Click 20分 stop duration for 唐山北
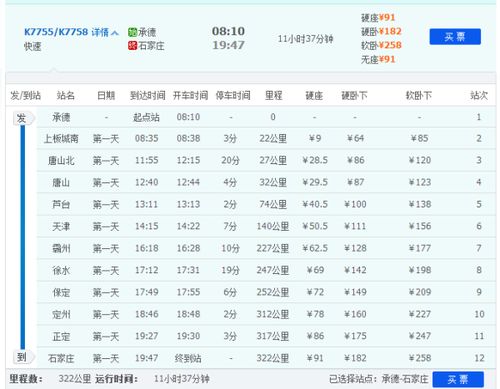500x389 pixels. point(230,160)
